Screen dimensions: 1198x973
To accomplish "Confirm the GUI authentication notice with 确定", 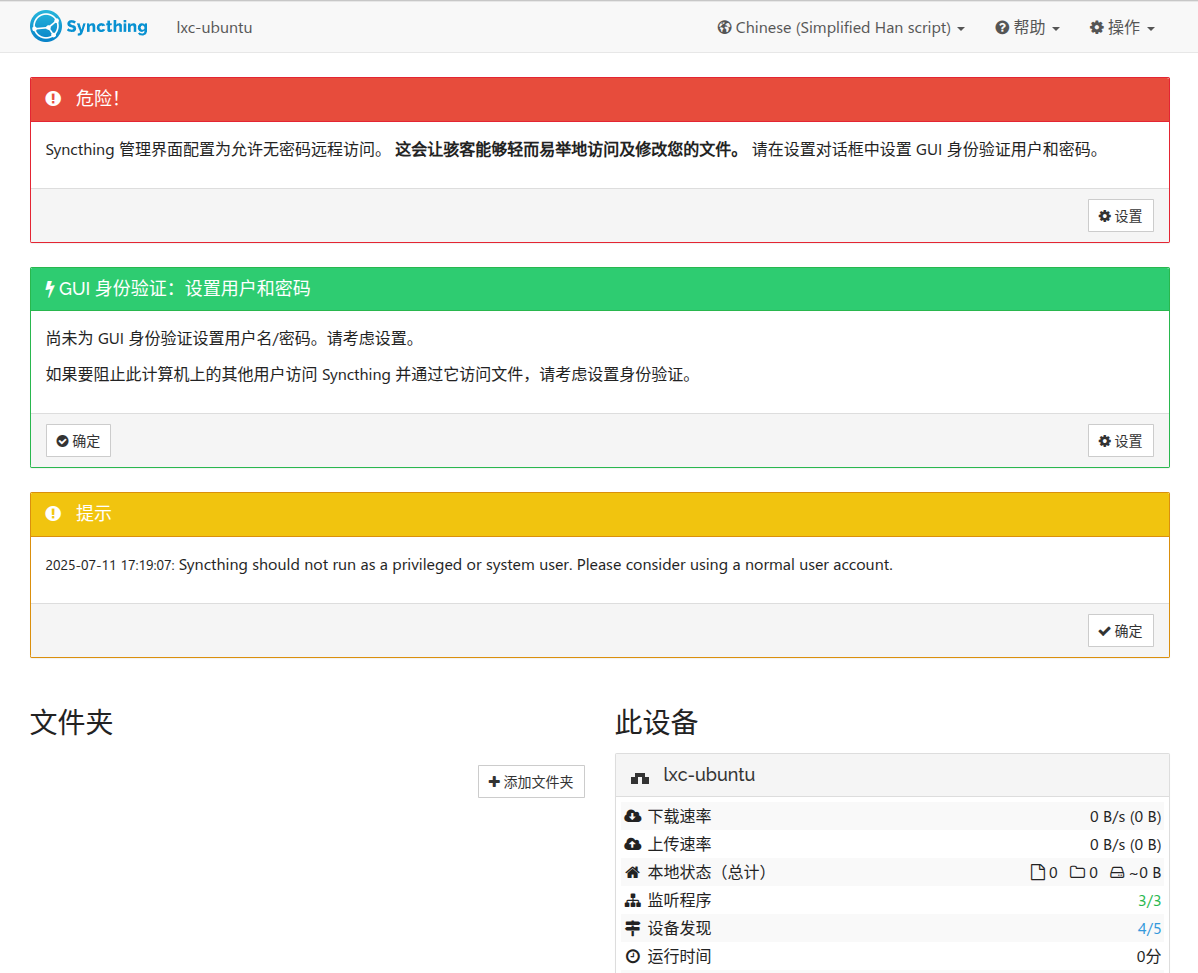I will 78,441.
